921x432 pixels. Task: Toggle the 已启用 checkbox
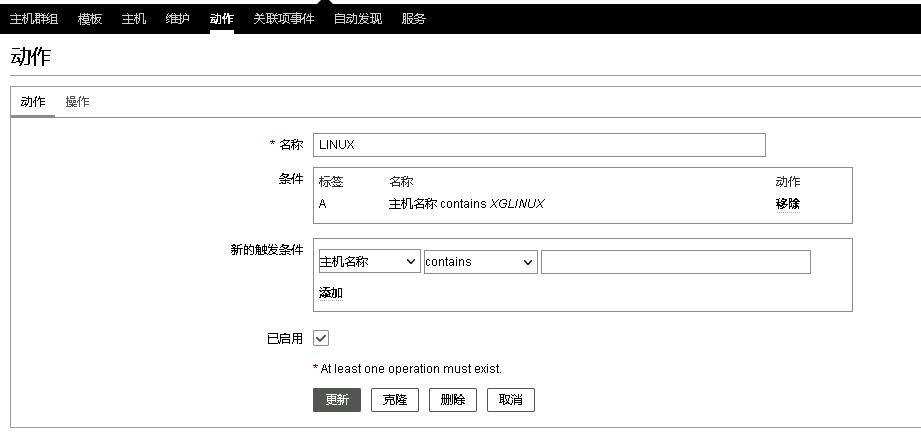321,338
